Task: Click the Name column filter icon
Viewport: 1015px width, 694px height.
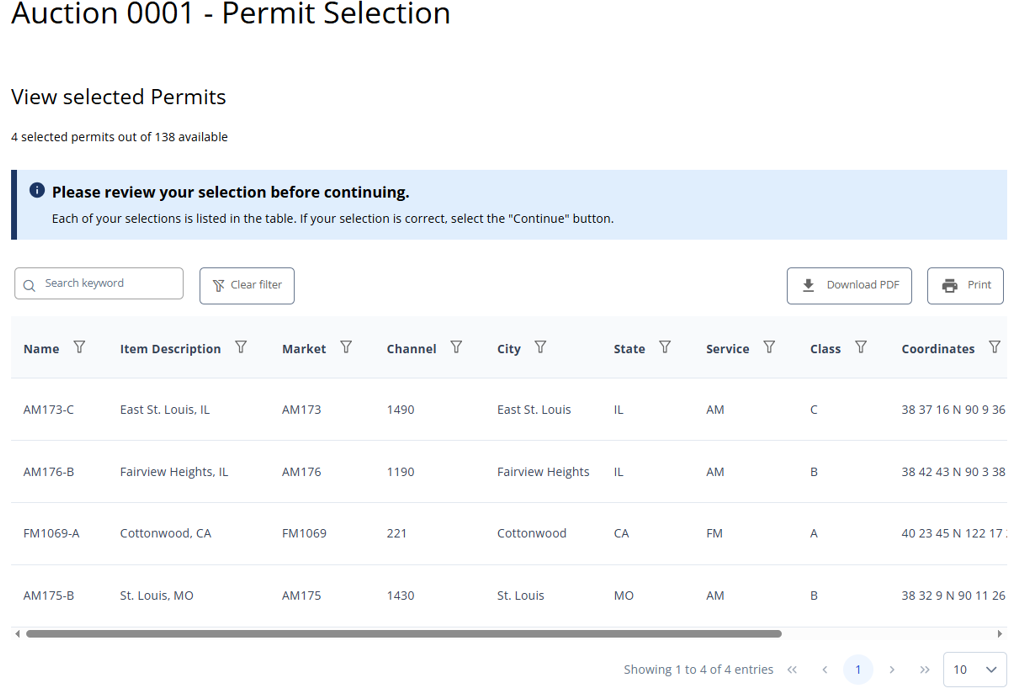Action: click(x=79, y=348)
